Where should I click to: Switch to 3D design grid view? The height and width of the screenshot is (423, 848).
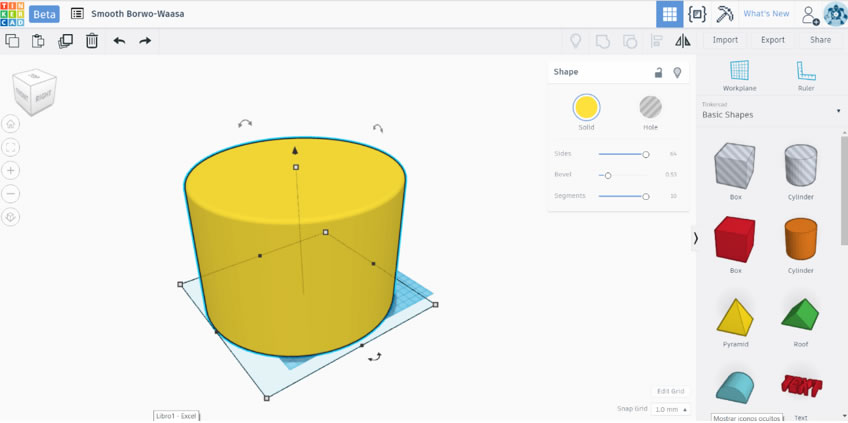[670, 14]
